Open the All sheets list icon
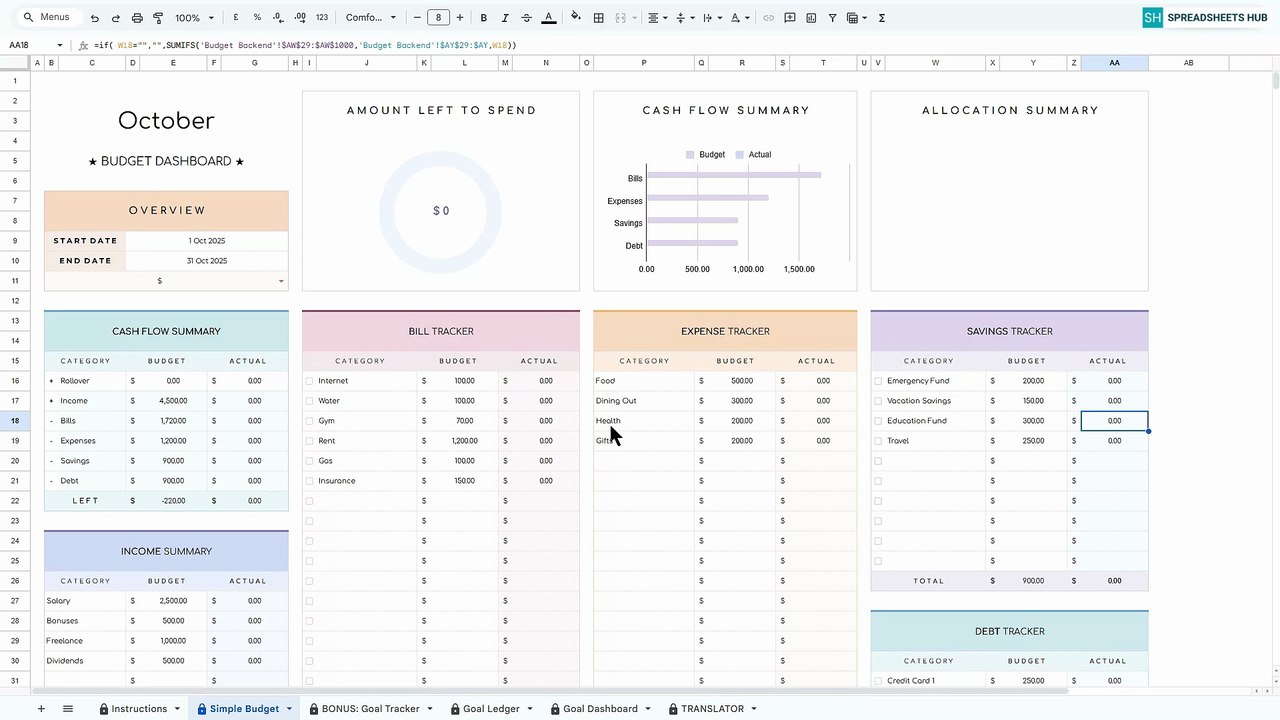Image resolution: width=1280 pixels, height=720 pixels. pos(68,709)
